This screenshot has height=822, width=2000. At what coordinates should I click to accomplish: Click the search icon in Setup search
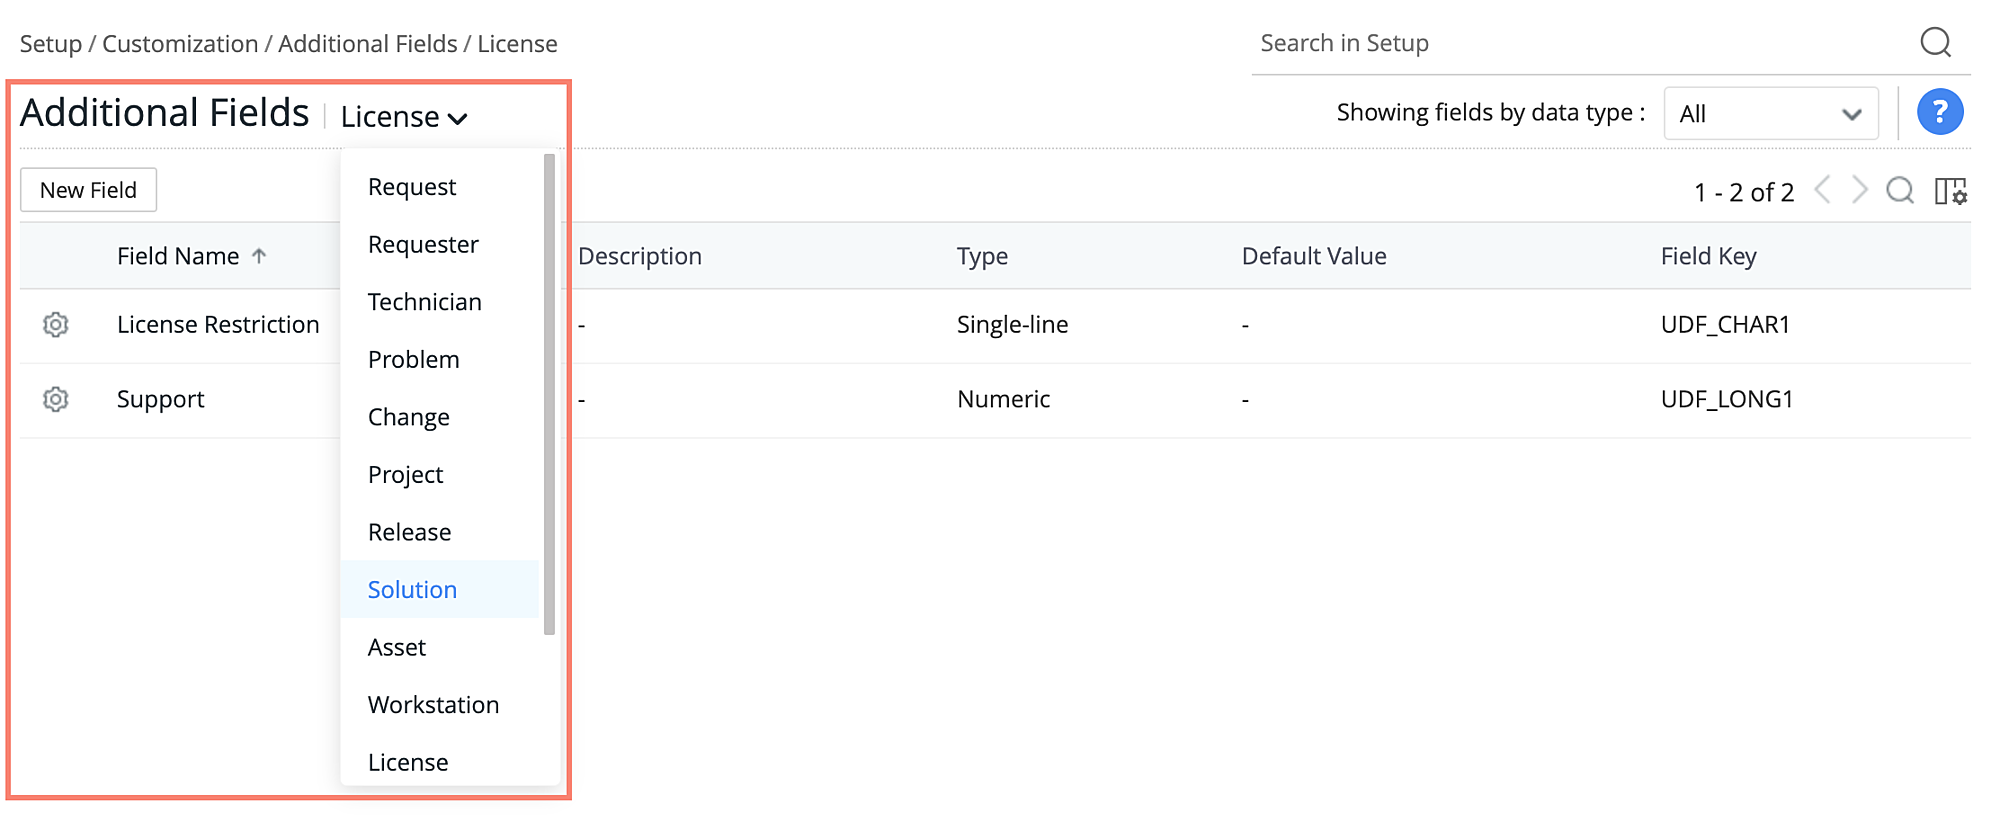pos(1935,43)
